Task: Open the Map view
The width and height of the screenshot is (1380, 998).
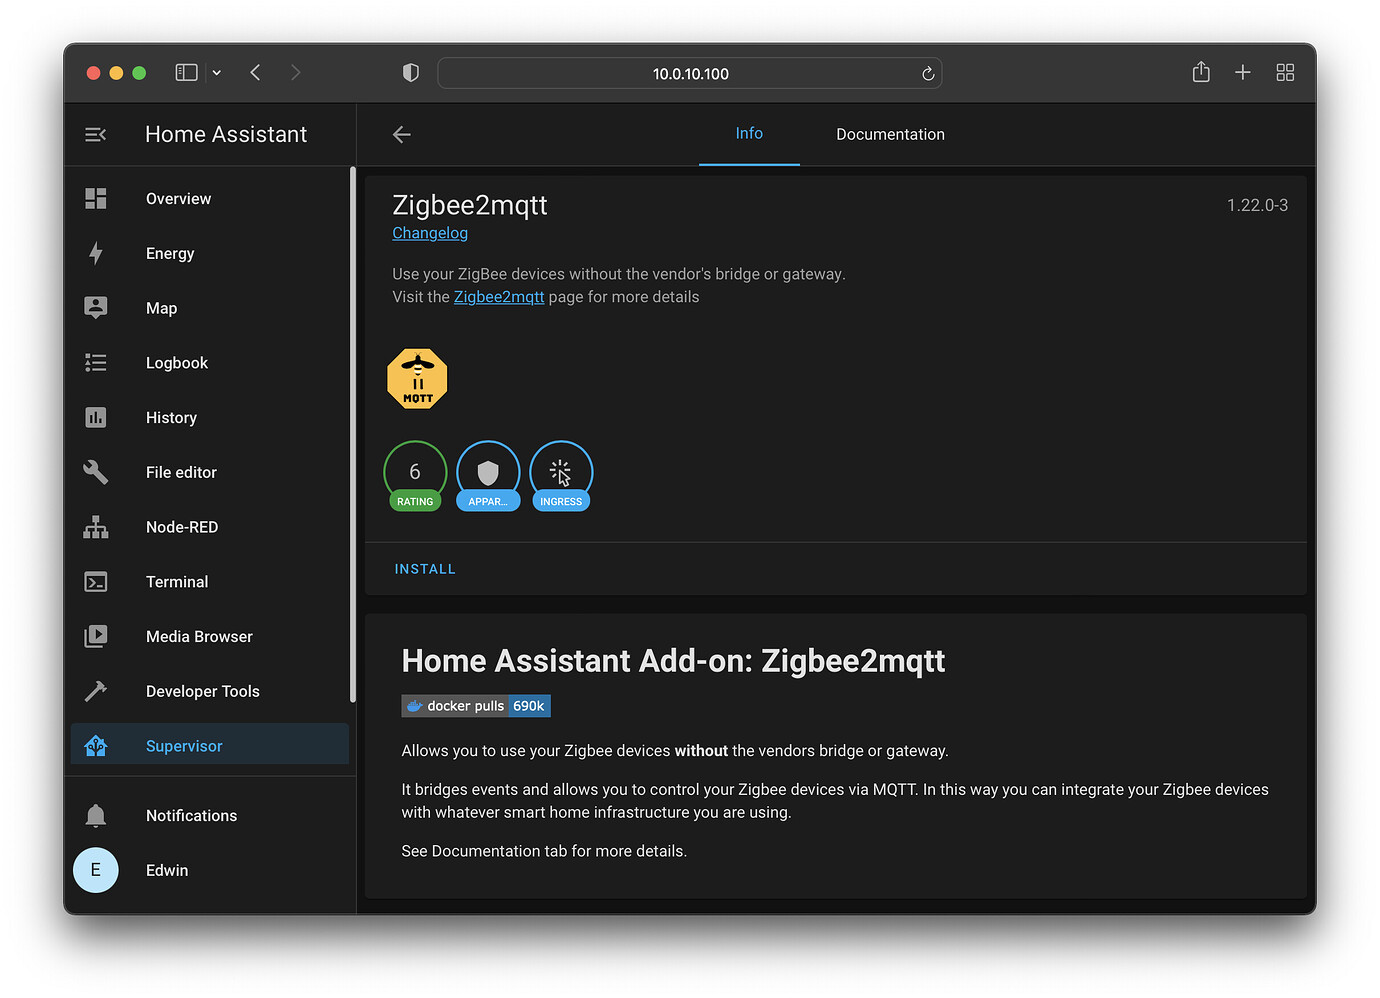Action: click(x=161, y=308)
